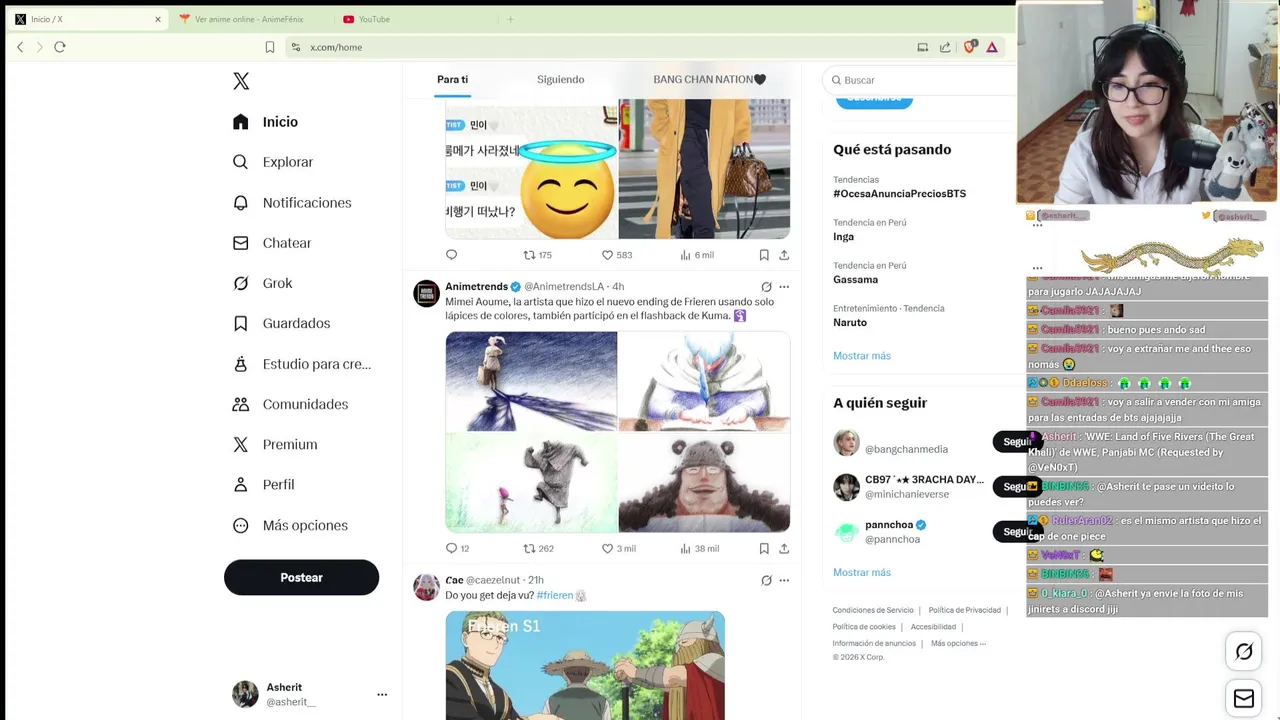1280x720 pixels.
Task: Open Animetrends profile avatar
Action: [427, 294]
